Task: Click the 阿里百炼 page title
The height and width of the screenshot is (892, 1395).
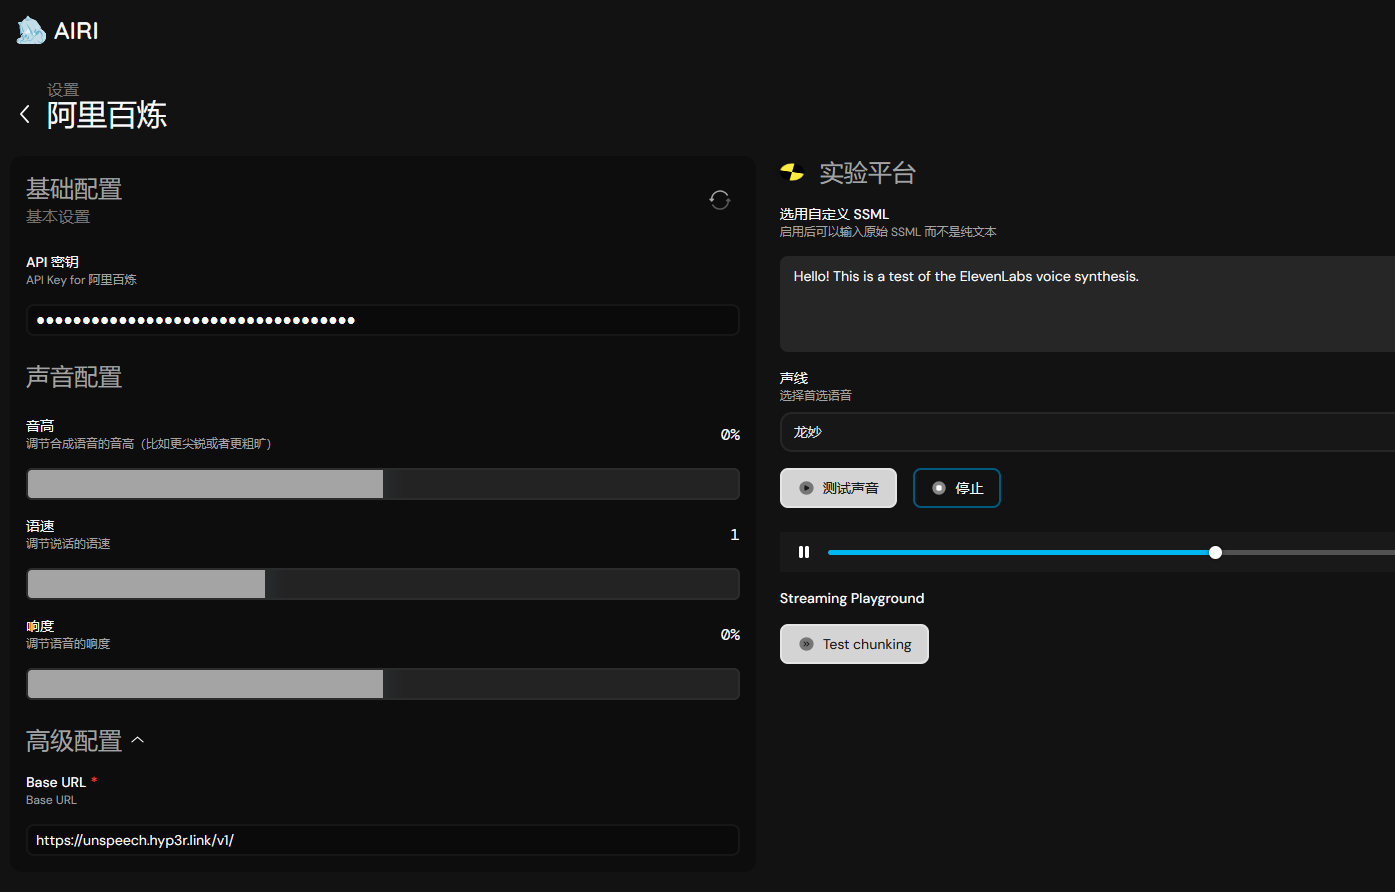Action: (107, 115)
